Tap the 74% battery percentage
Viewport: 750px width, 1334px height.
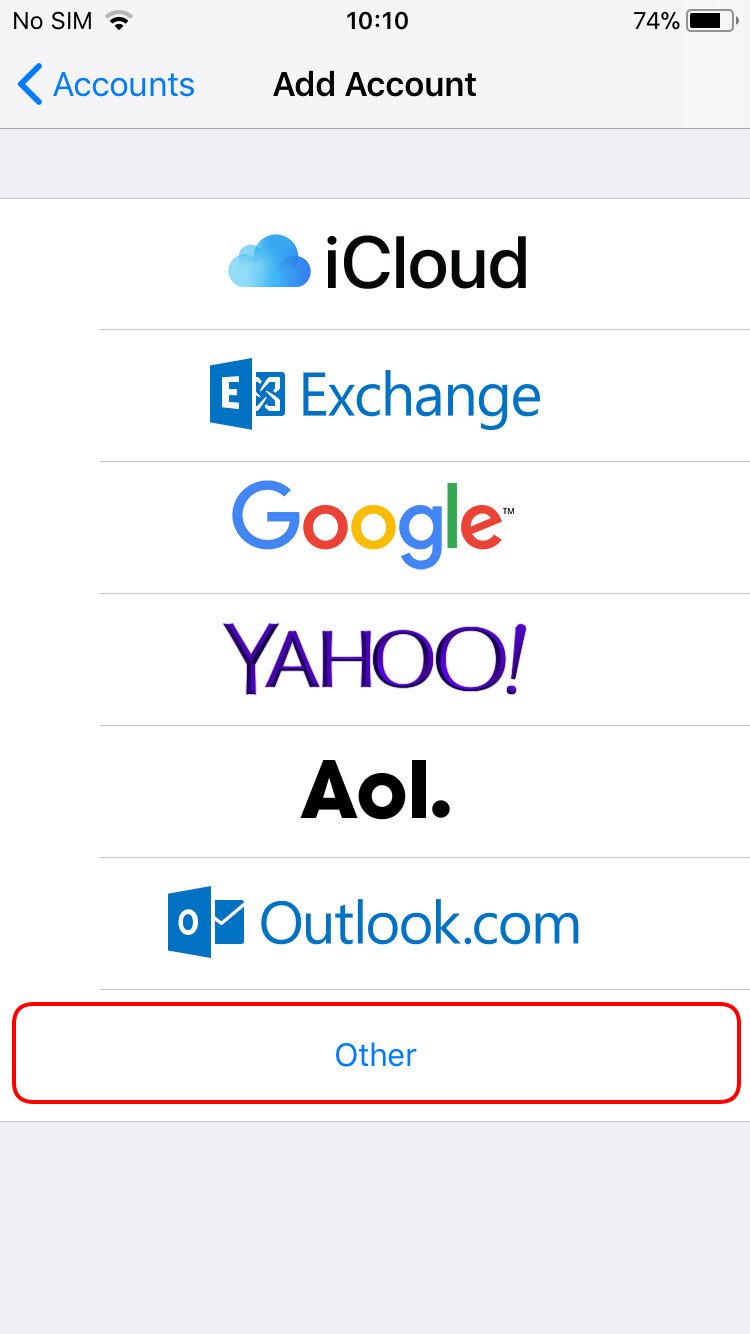656,21
